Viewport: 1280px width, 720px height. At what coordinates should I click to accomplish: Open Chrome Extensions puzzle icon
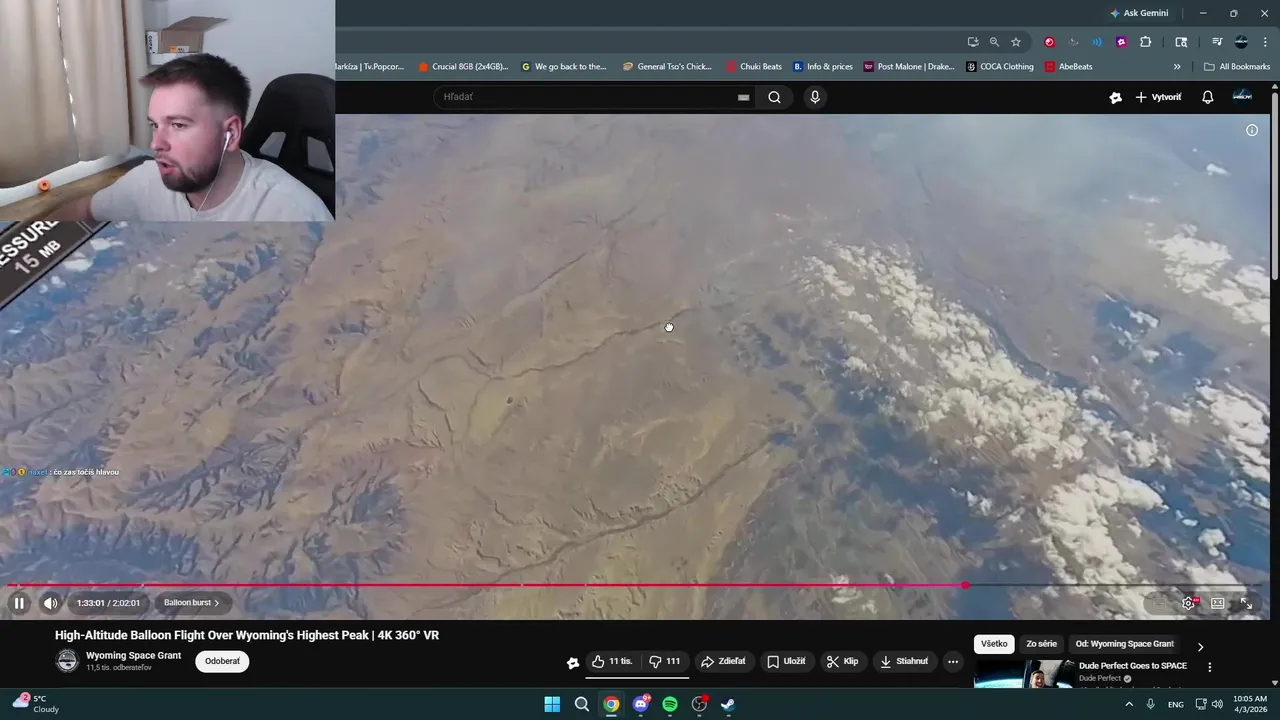tap(1146, 42)
